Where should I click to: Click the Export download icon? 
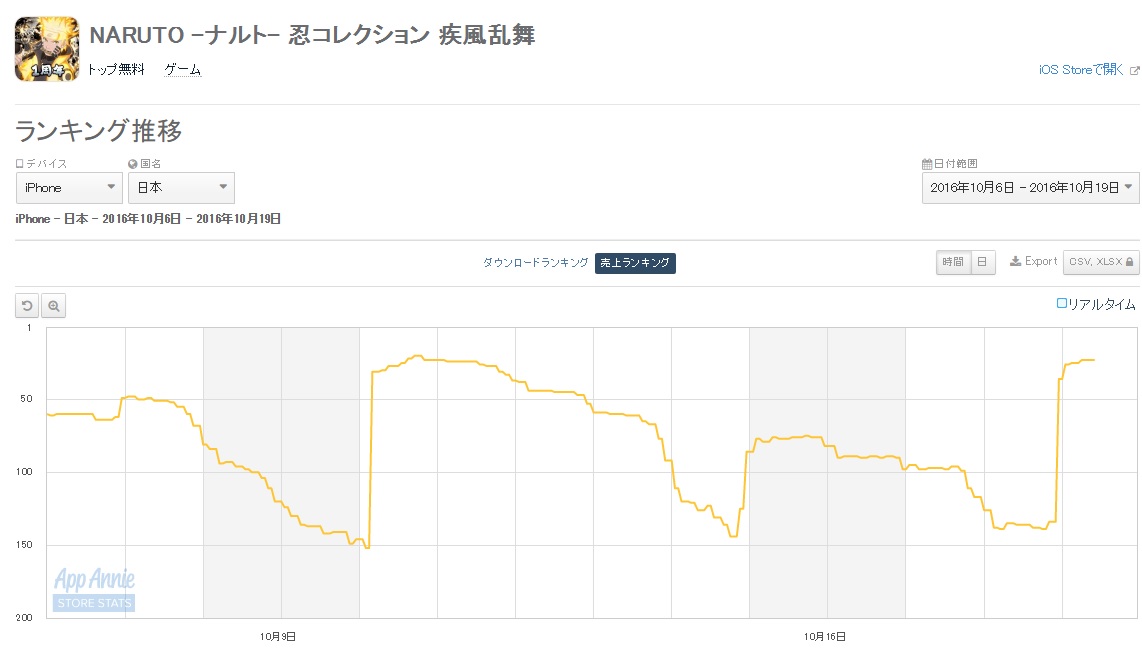(x=1015, y=261)
